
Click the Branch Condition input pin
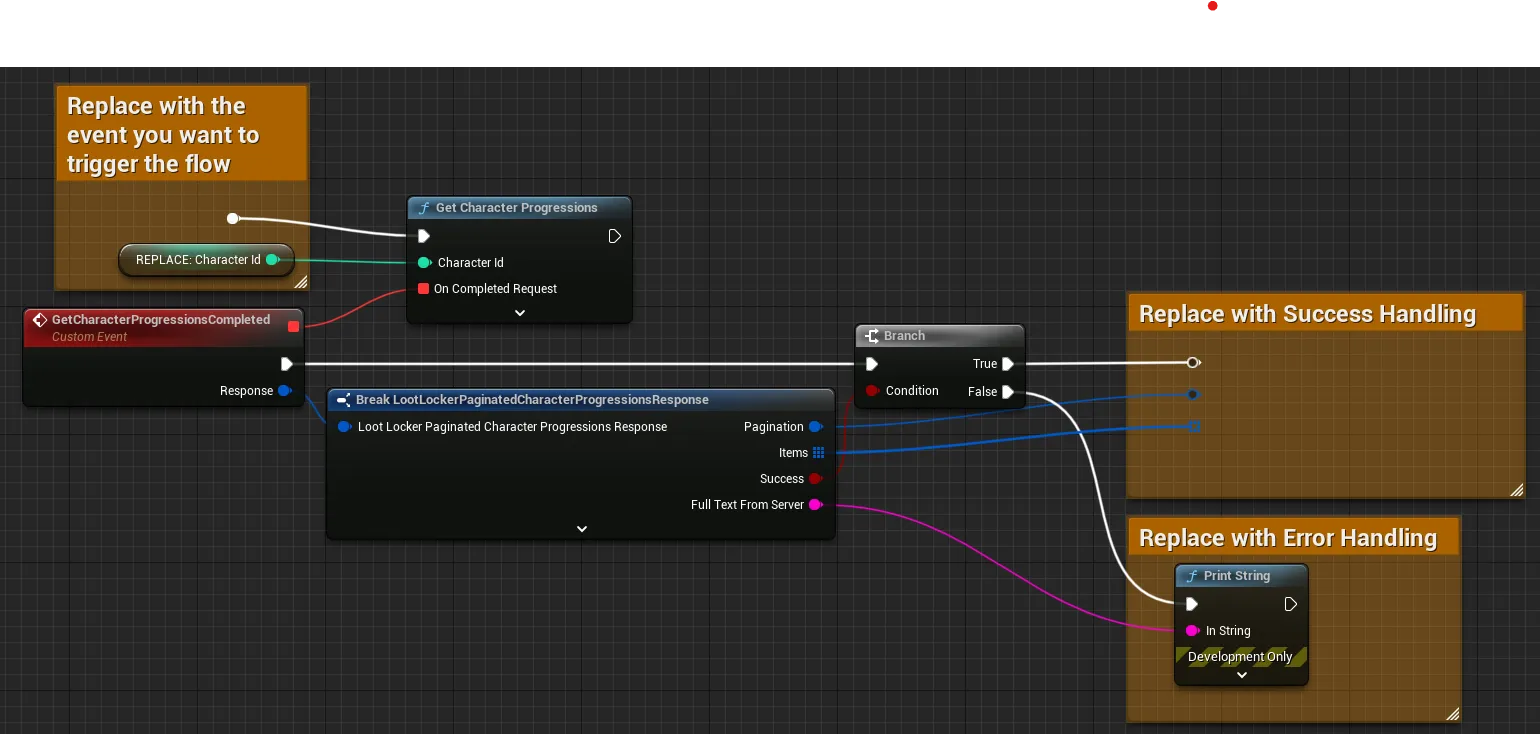872,391
